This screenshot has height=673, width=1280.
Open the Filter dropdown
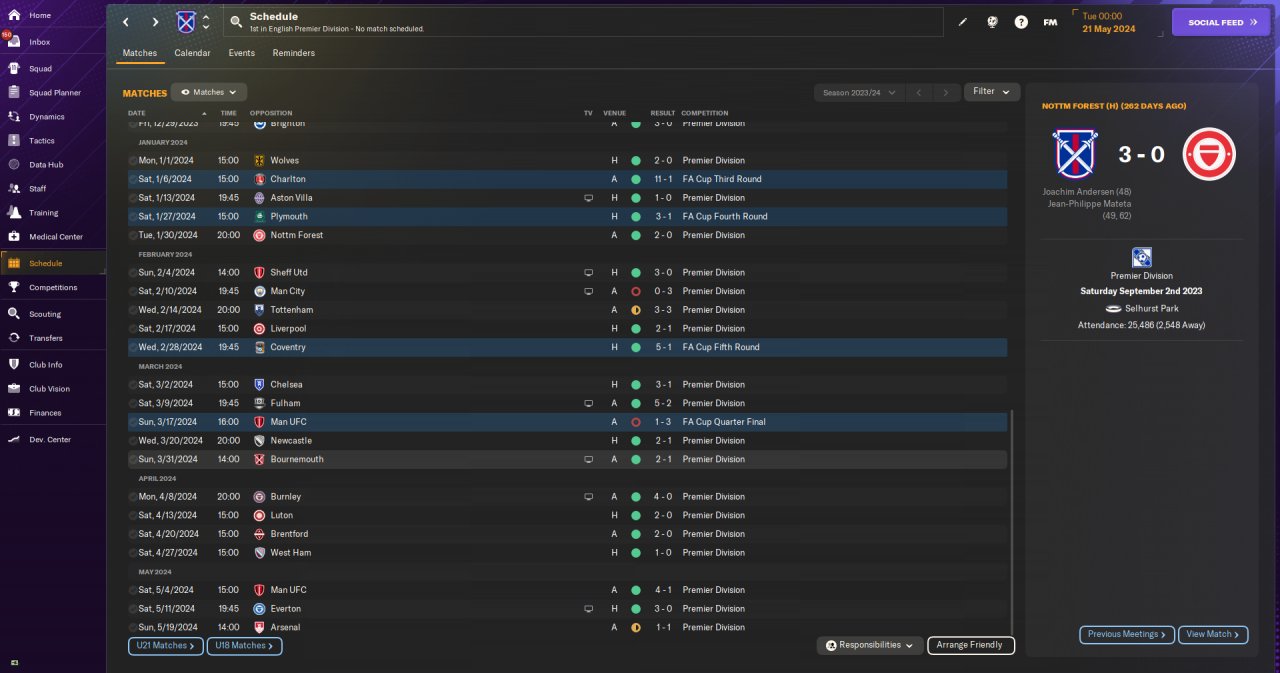click(x=992, y=92)
